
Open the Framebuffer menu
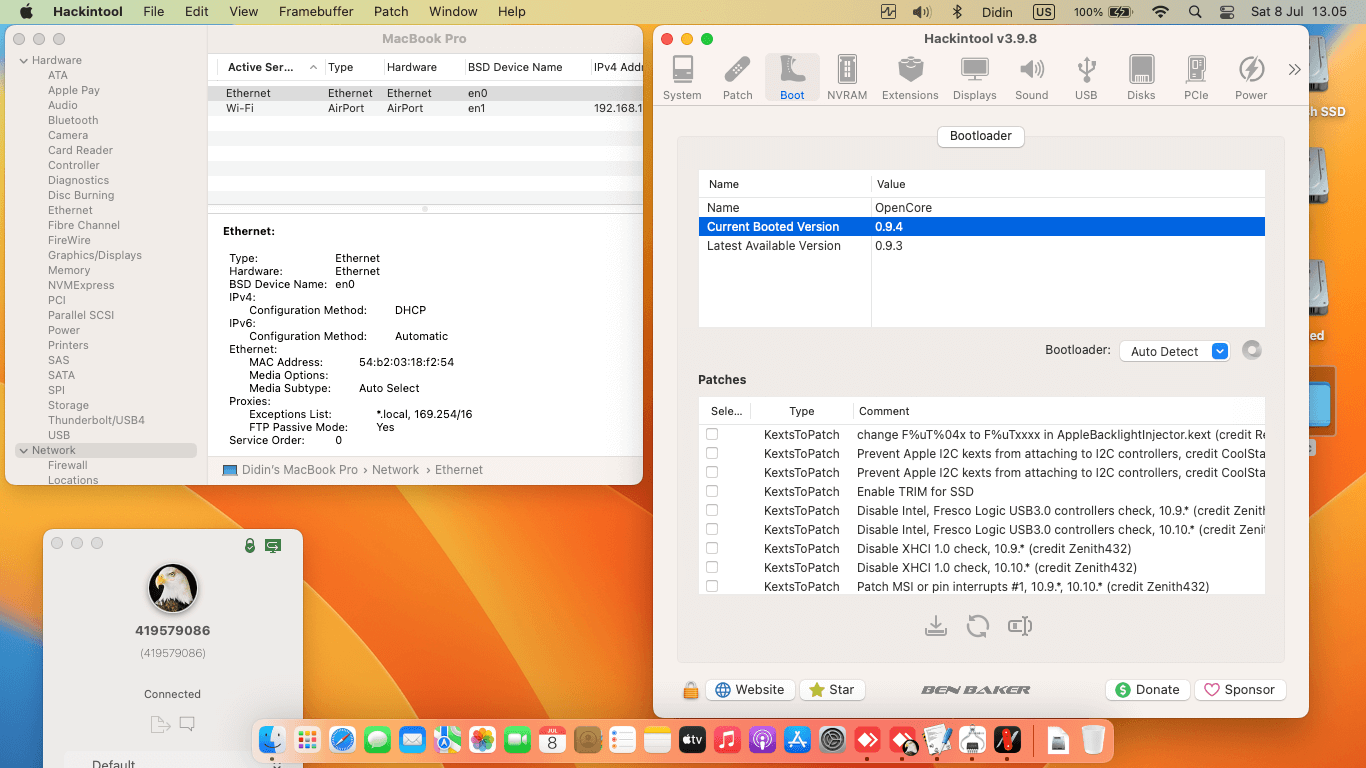coord(316,12)
